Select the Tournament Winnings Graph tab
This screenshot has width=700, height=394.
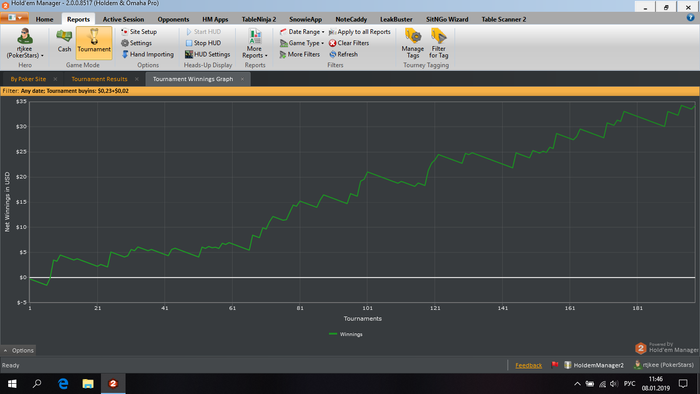(193, 79)
